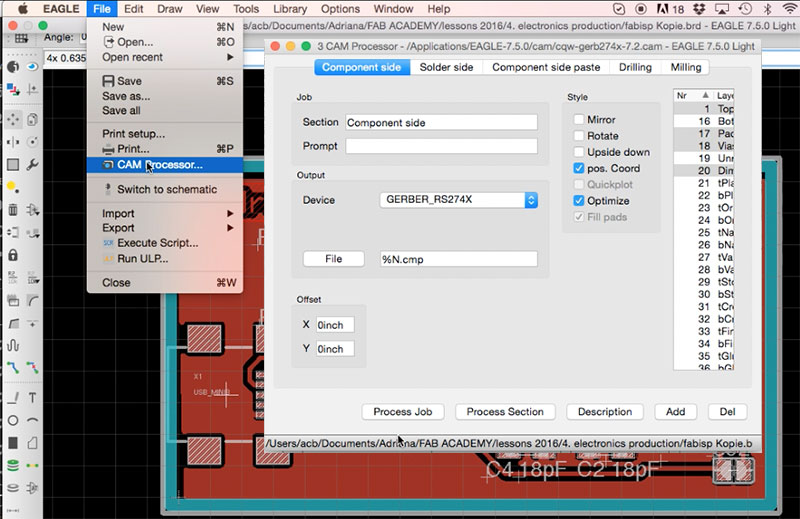Uncheck the pos. Coord checkbox
The width and height of the screenshot is (800, 519).
[x=579, y=168]
